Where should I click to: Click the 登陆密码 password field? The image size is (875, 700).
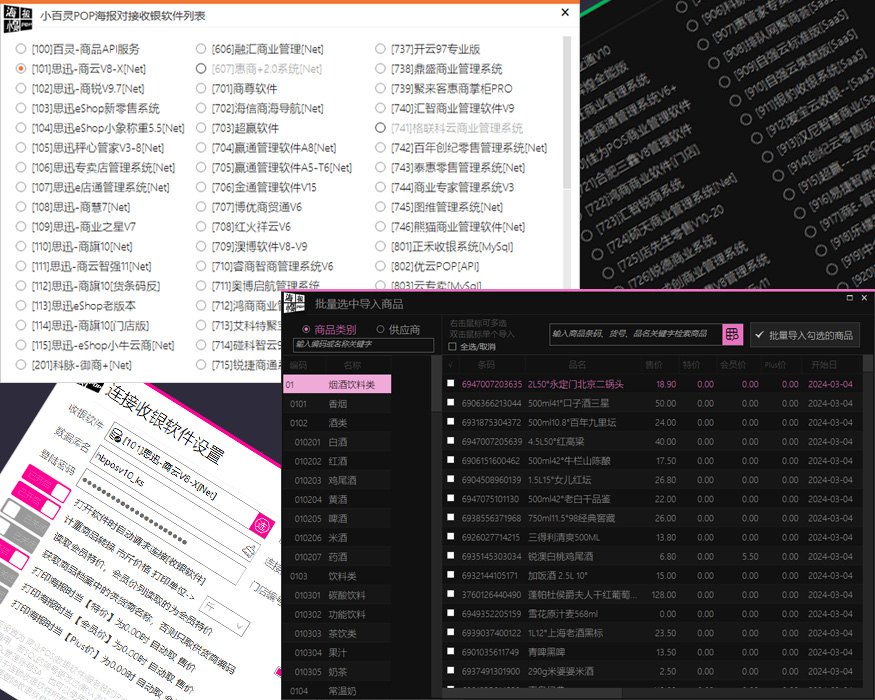click(162, 528)
